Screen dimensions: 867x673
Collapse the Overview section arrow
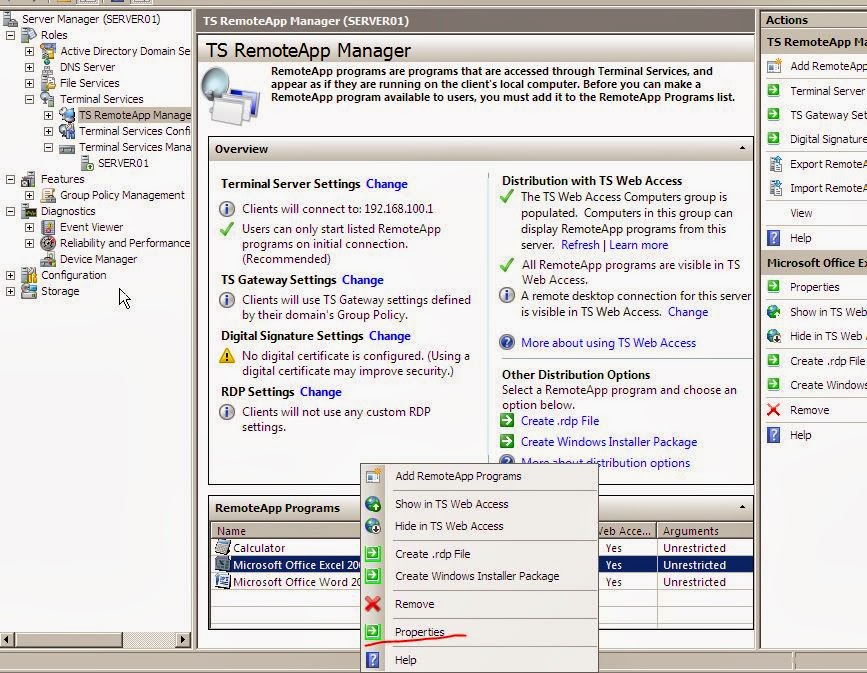pyautogui.click(x=742, y=148)
